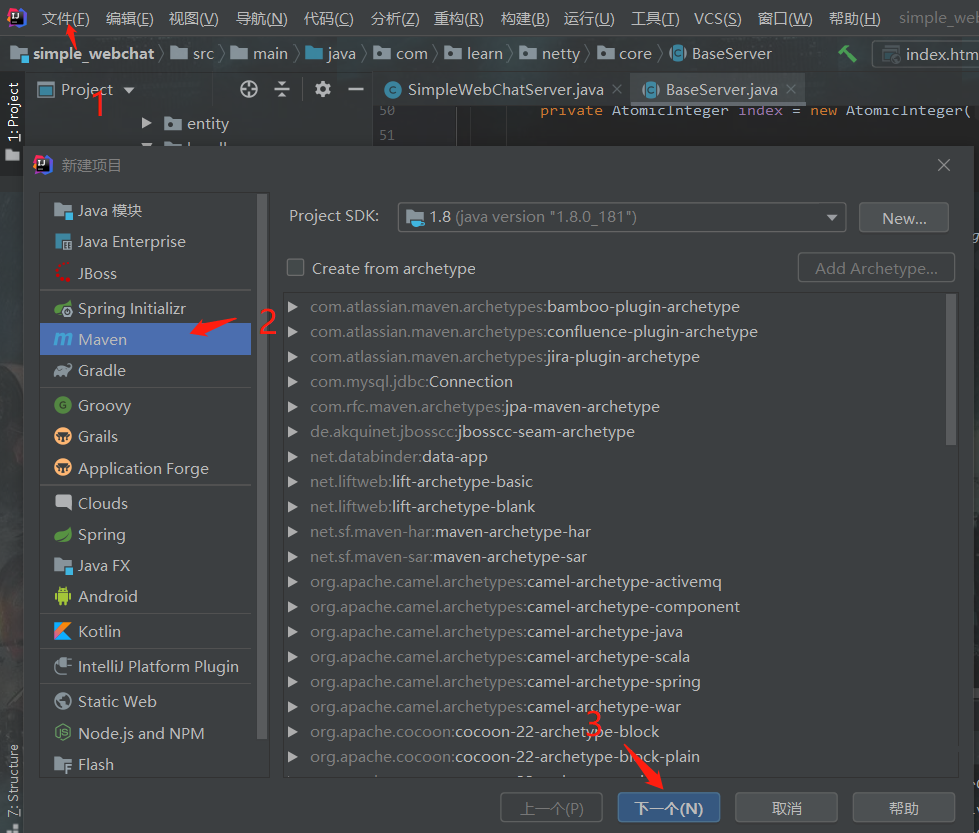Viewport: 979px width, 833px height.
Task: Click 取消 cancel button
Action: coord(786,808)
